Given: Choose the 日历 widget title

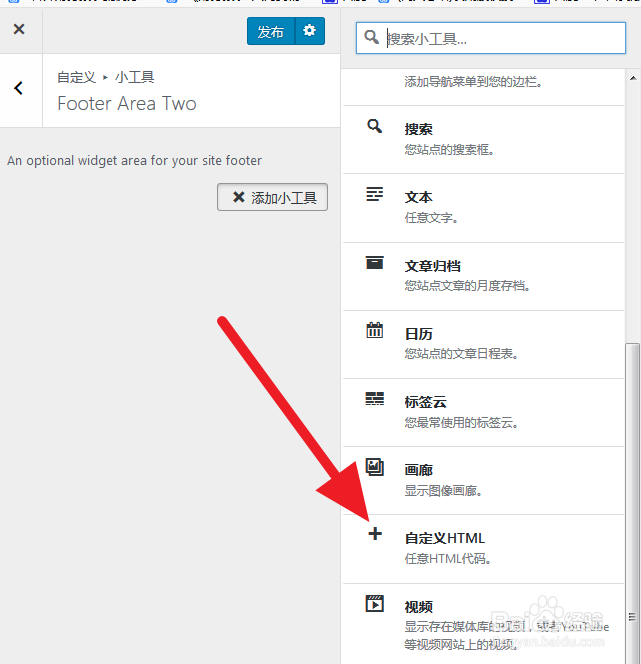Looking at the screenshot, I should [418, 334].
